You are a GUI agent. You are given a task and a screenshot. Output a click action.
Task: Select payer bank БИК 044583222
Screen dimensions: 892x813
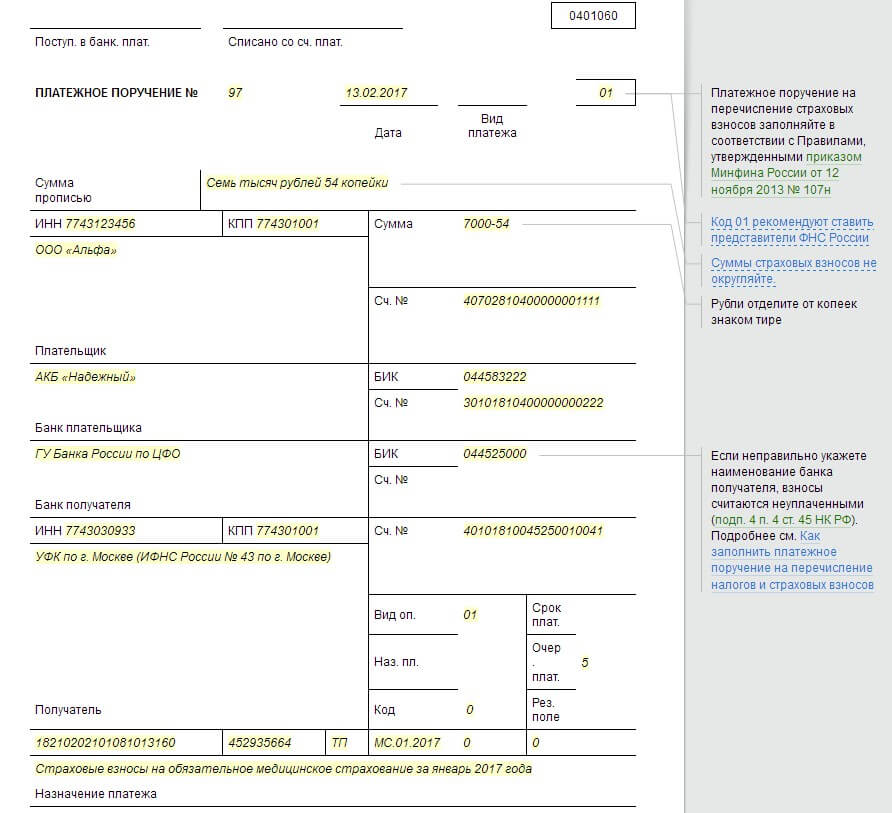point(494,377)
